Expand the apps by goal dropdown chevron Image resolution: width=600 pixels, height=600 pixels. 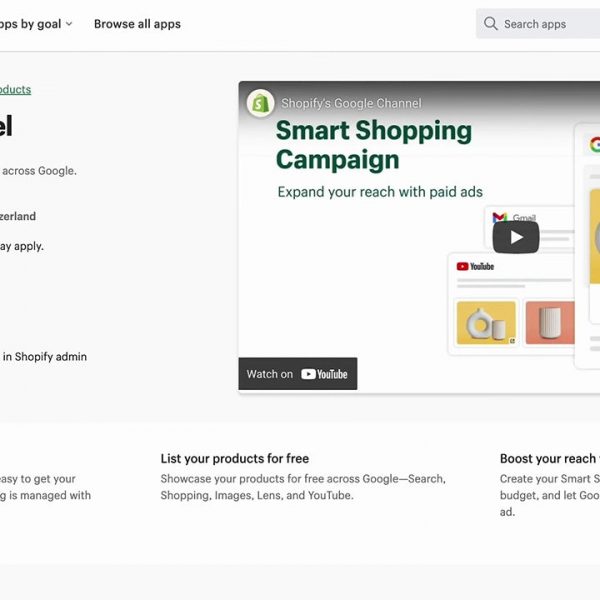tap(69, 24)
